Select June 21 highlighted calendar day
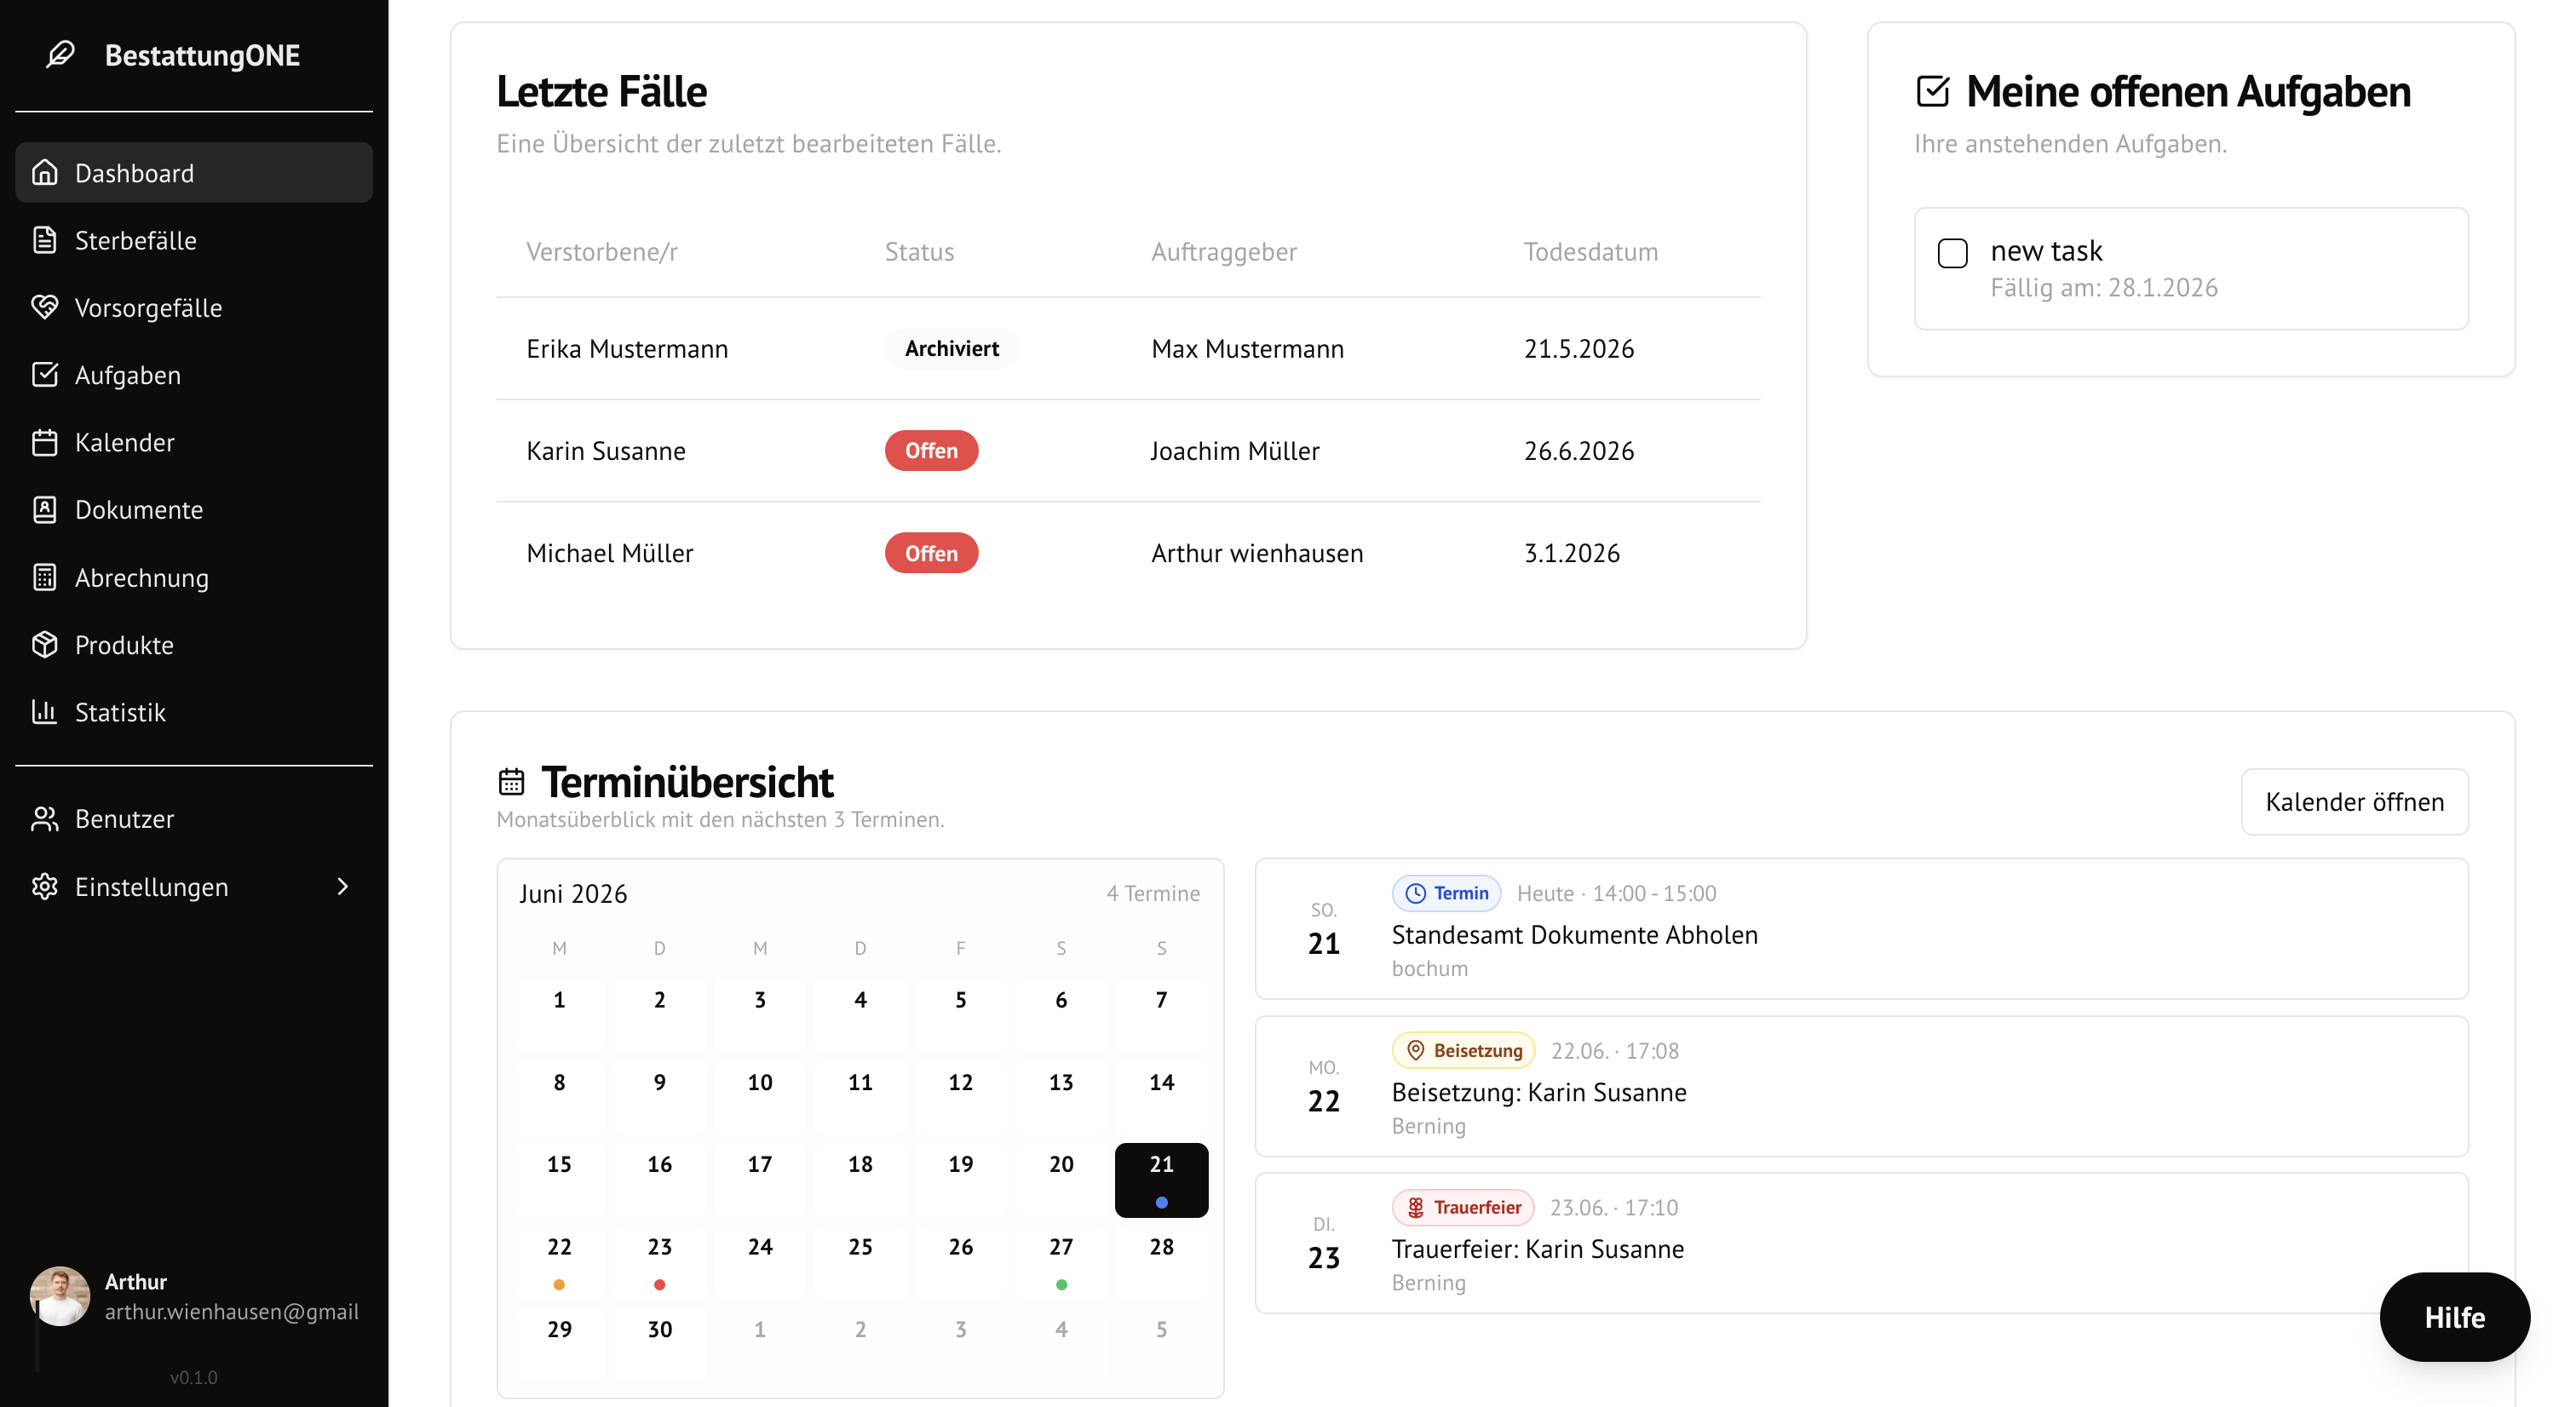The height and width of the screenshot is (1407, 2576). [1161, 1179]
